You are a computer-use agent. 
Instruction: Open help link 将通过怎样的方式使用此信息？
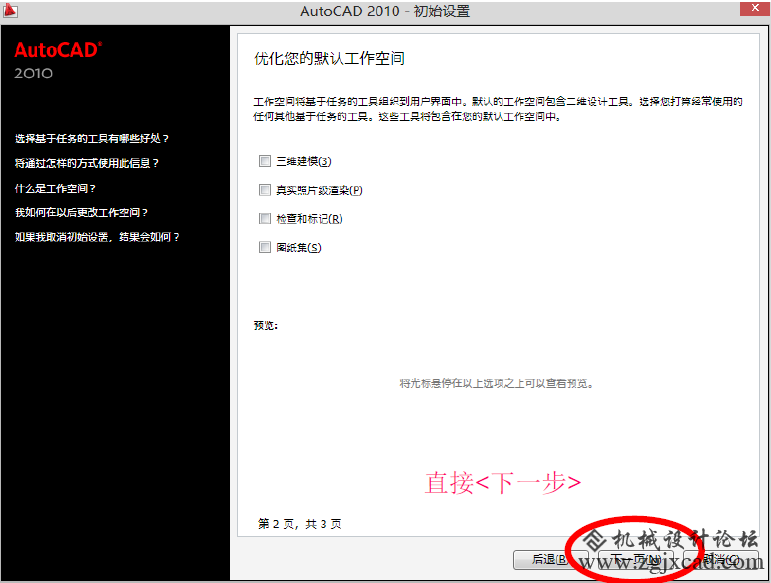[x=87, y=163]
